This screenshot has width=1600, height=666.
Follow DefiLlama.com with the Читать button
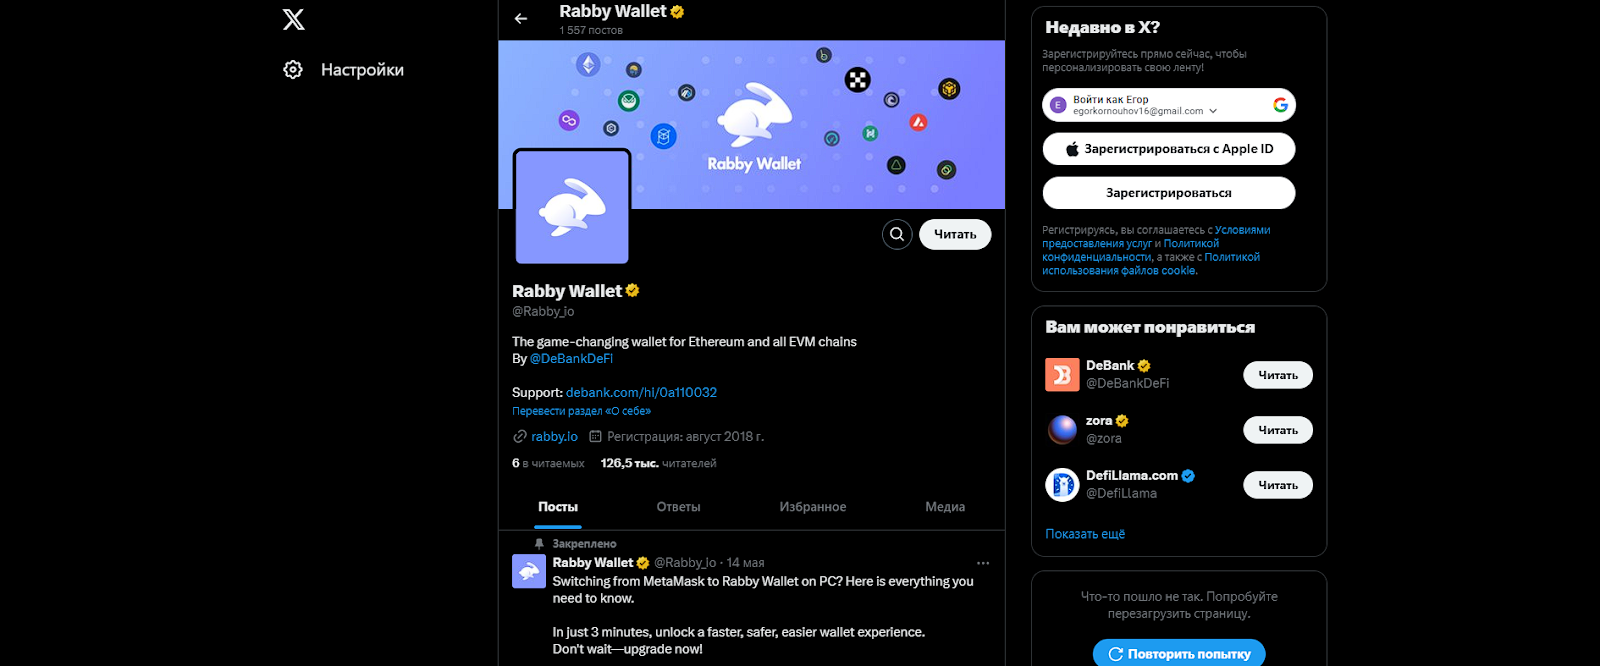[x=1278, y=485]
